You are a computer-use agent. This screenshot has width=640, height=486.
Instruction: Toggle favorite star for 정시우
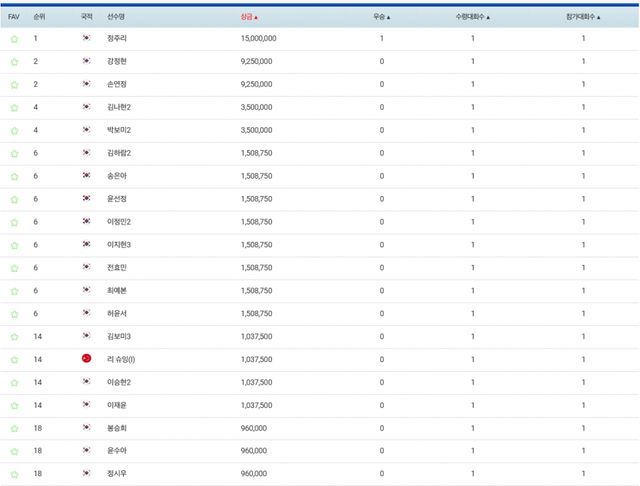14,474
